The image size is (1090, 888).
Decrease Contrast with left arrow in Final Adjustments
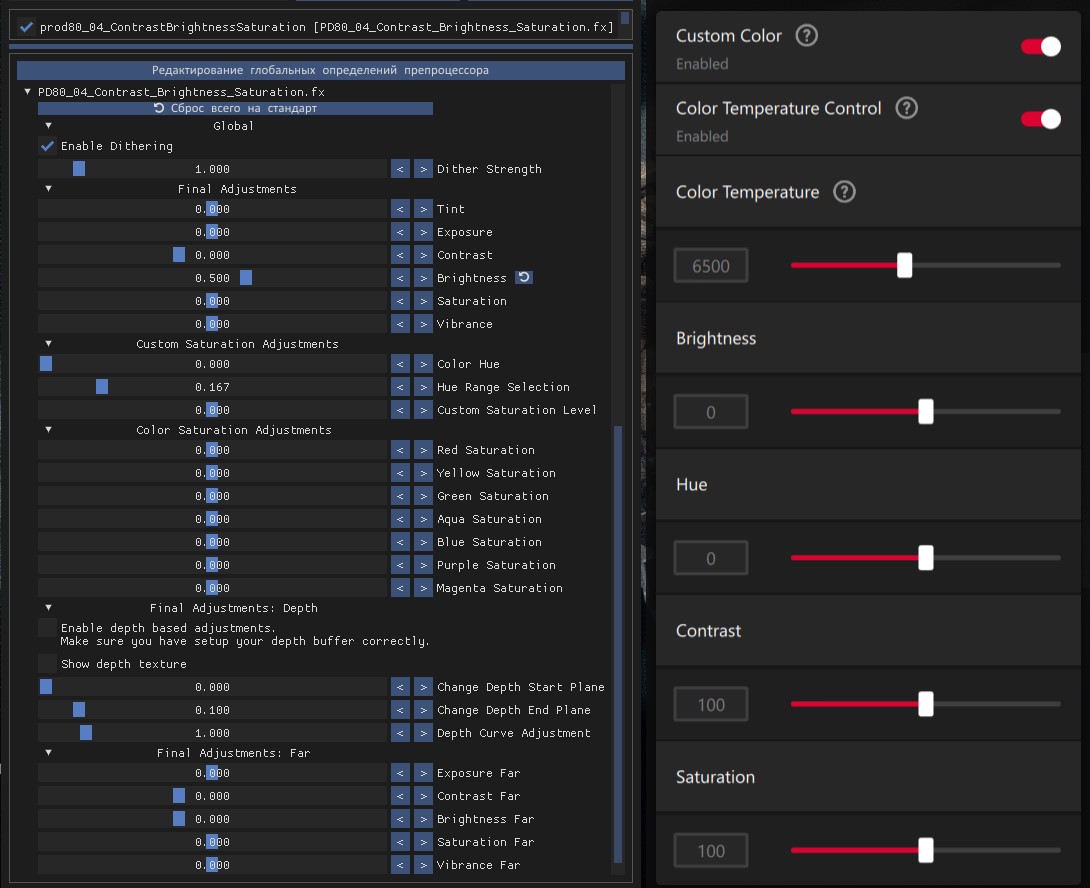[400, 255]
